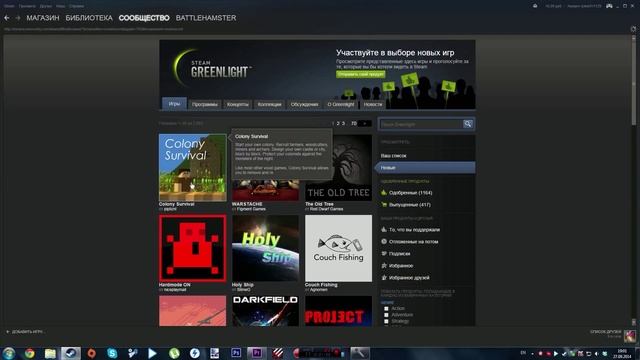Open uTorrent from taskbar
Screen dimensions: 640x360
pyautogui.click(x=174, y=353)
